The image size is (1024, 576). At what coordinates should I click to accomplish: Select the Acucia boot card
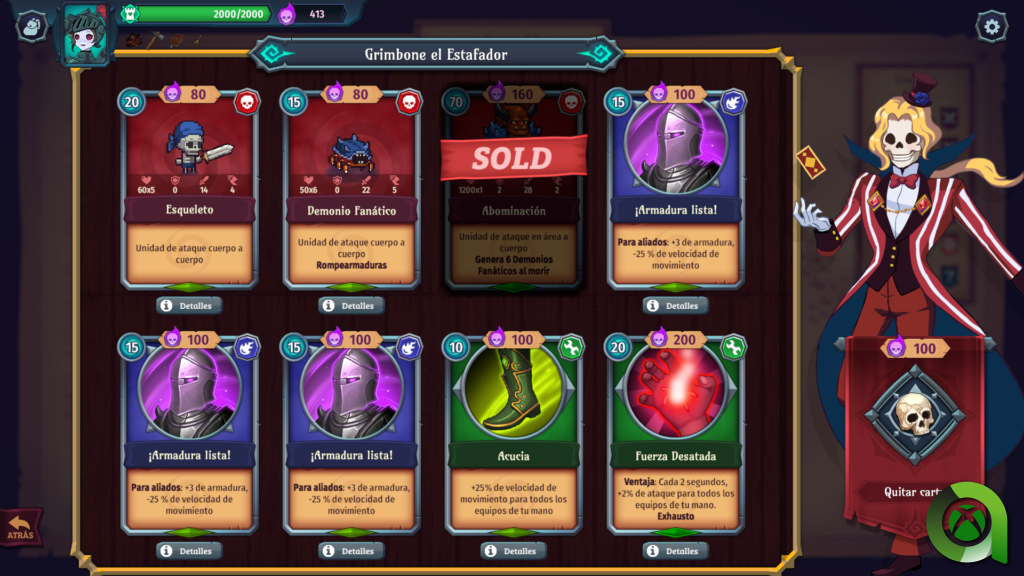(x=513, y=435)
